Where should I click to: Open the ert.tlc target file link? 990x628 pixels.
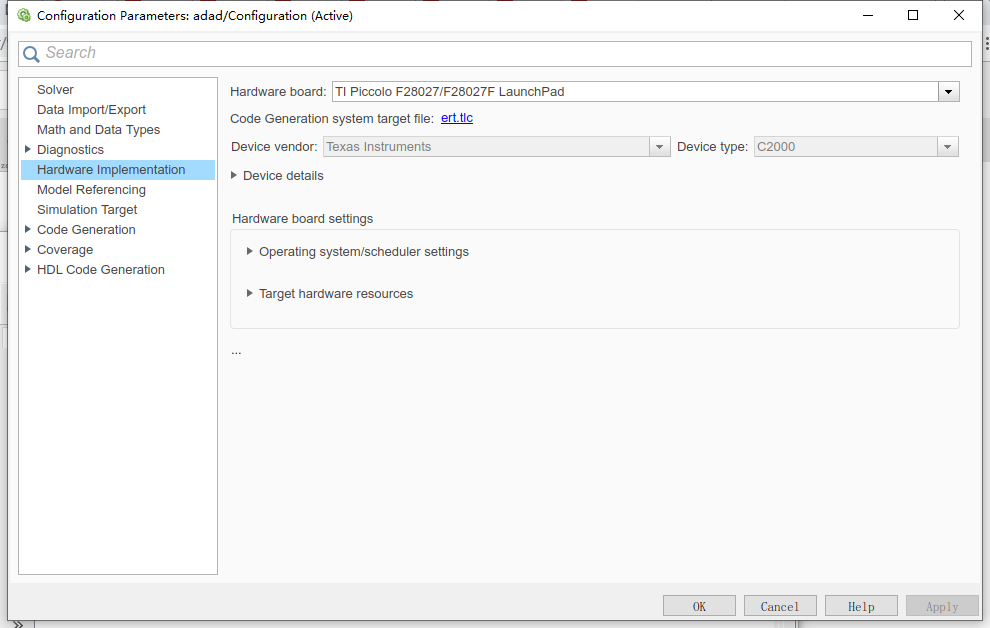pos(456,118)
